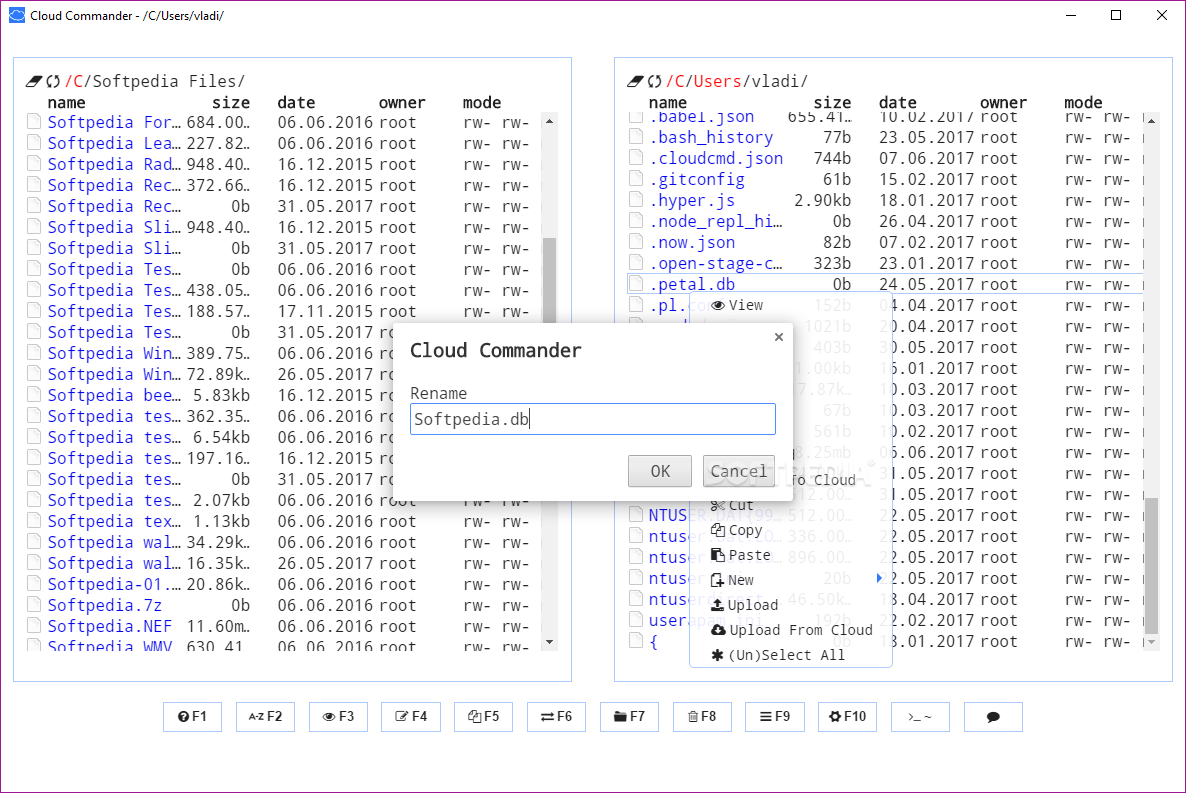Click the F2 rename button

[x=265, y=717]
